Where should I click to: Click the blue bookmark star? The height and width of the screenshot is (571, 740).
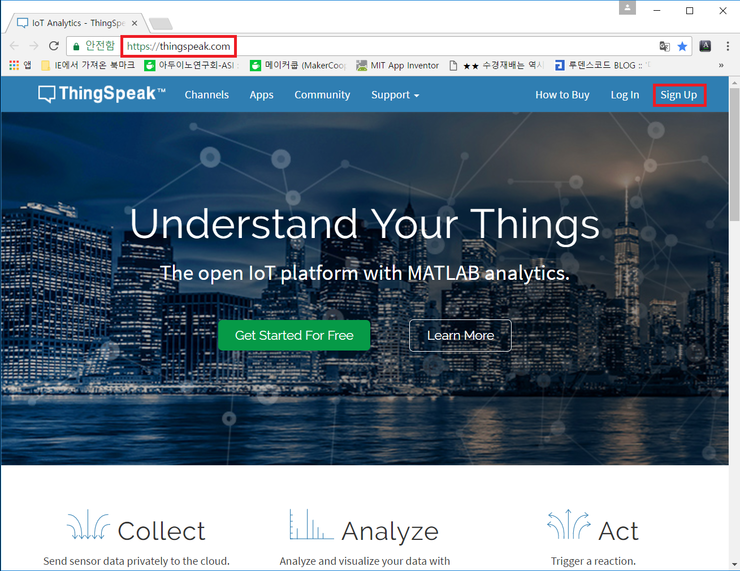682,46
